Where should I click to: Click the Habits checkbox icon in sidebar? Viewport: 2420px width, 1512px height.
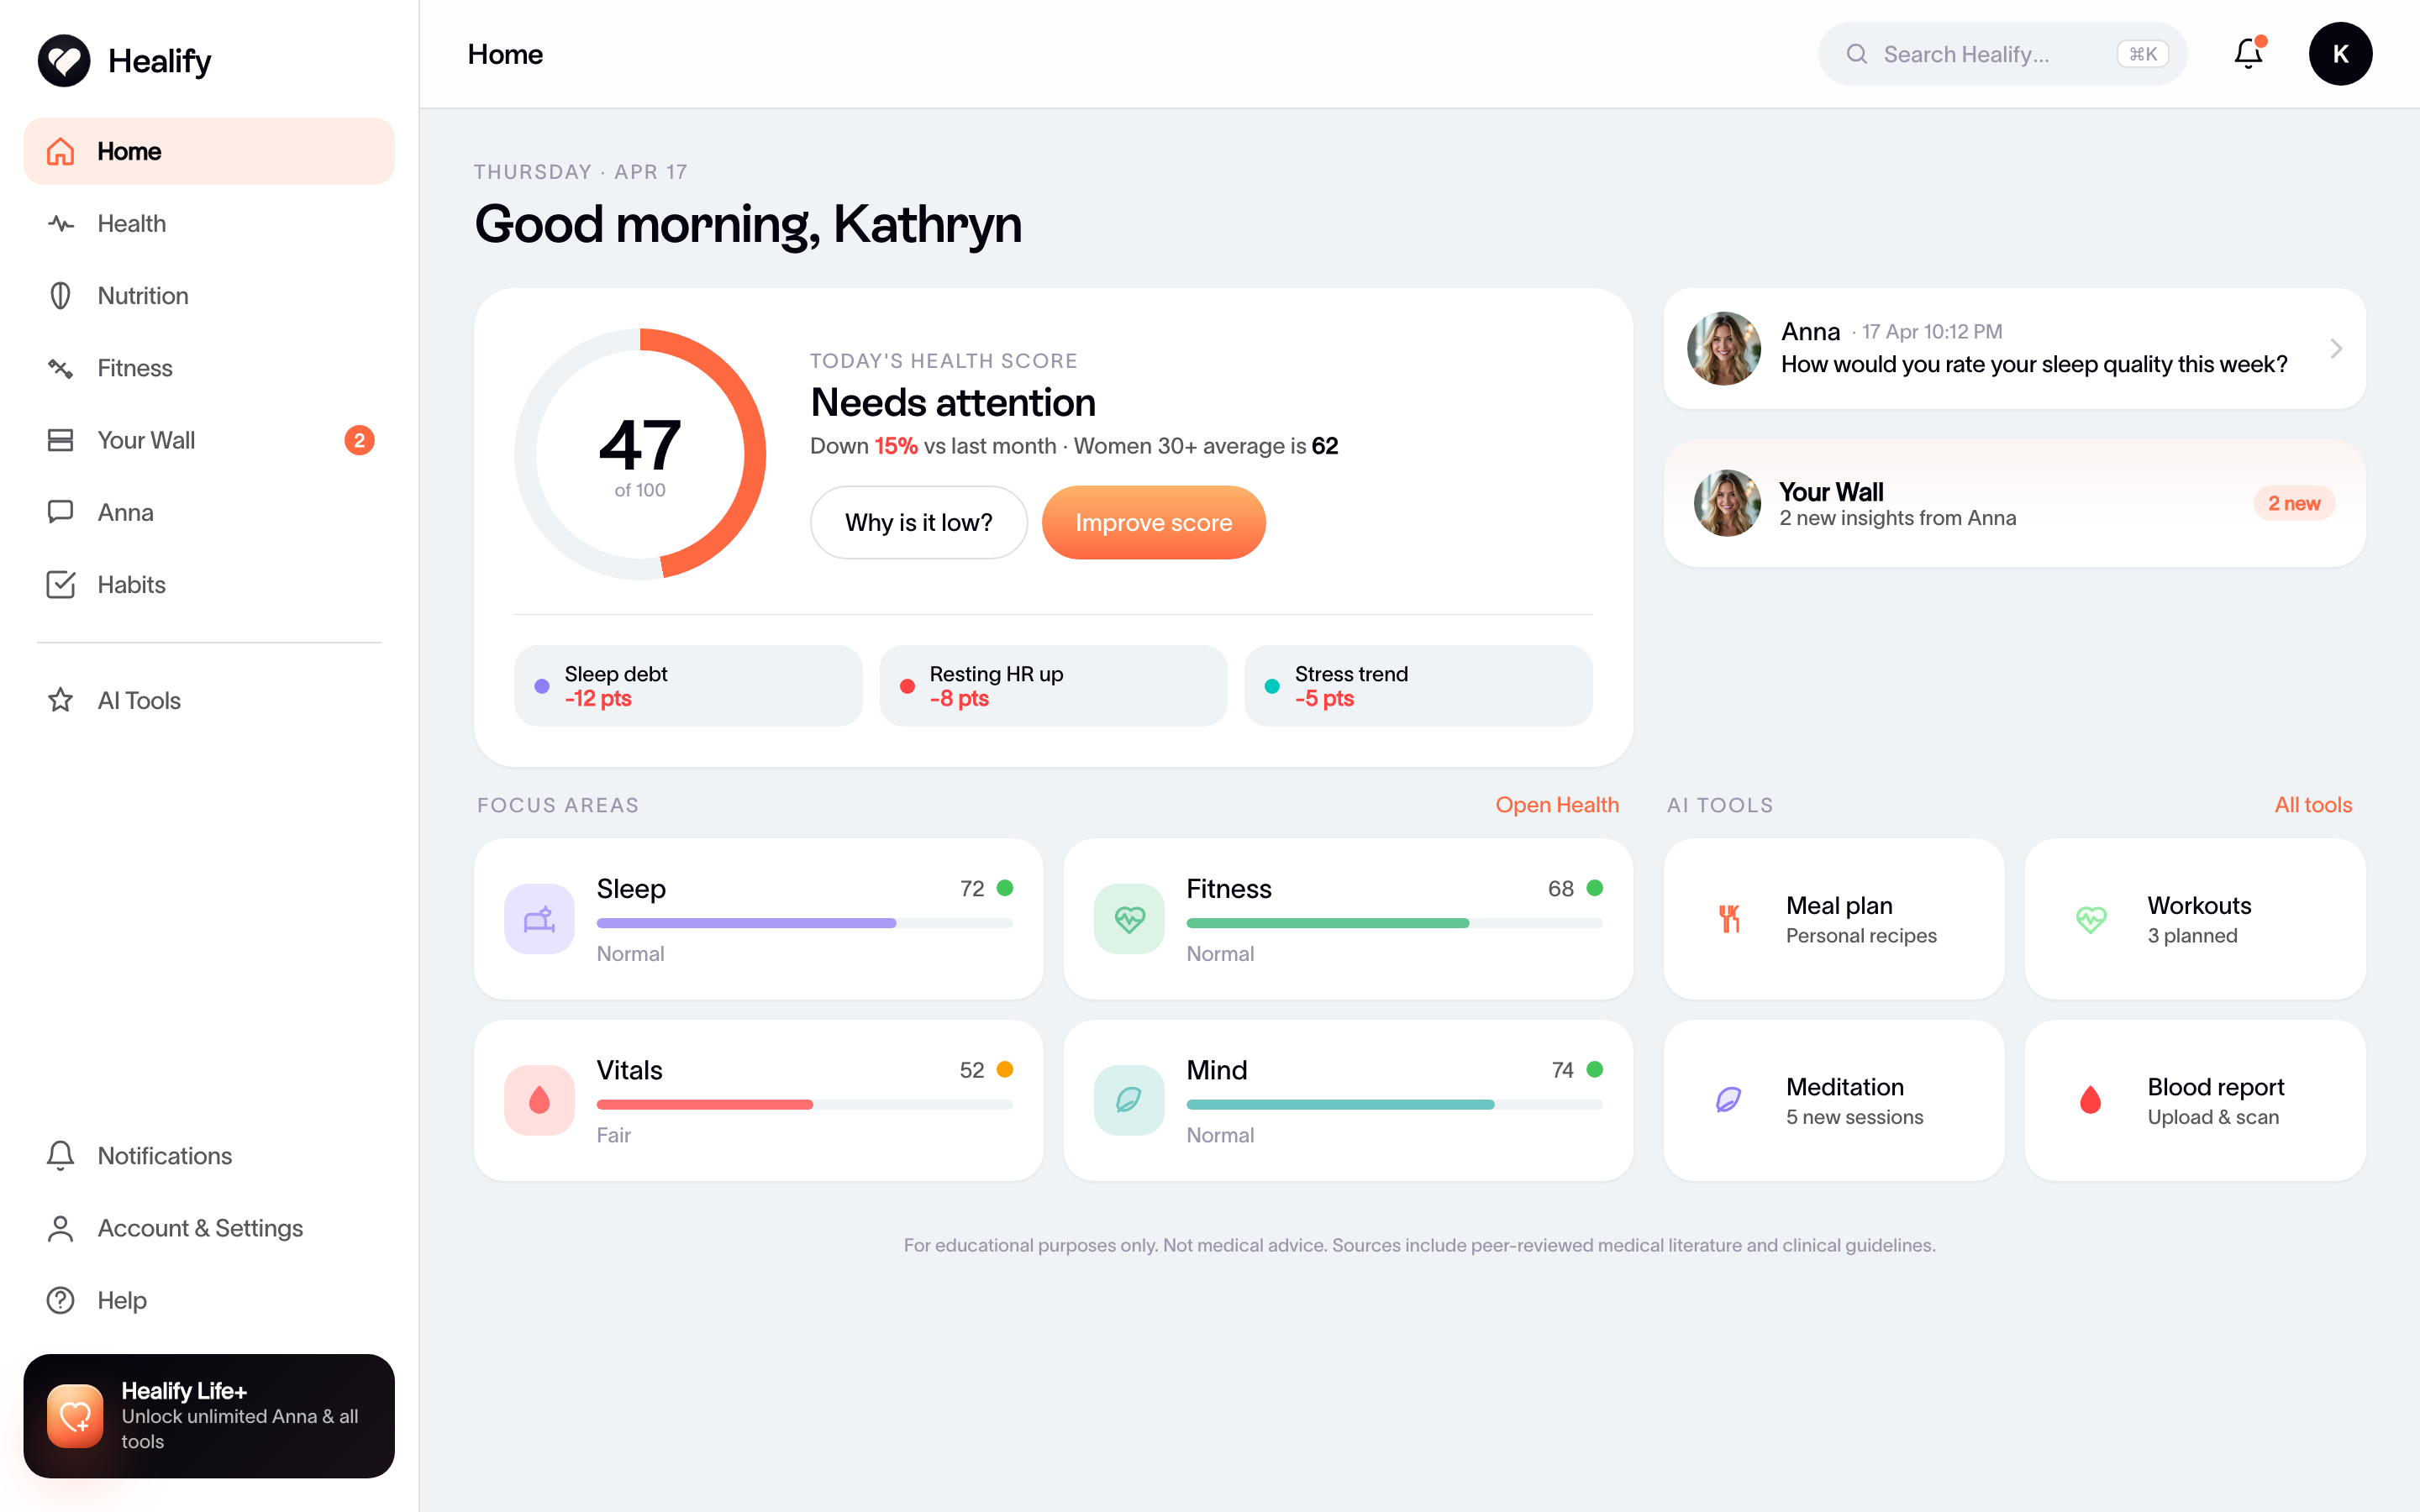(x=61, y=584)
